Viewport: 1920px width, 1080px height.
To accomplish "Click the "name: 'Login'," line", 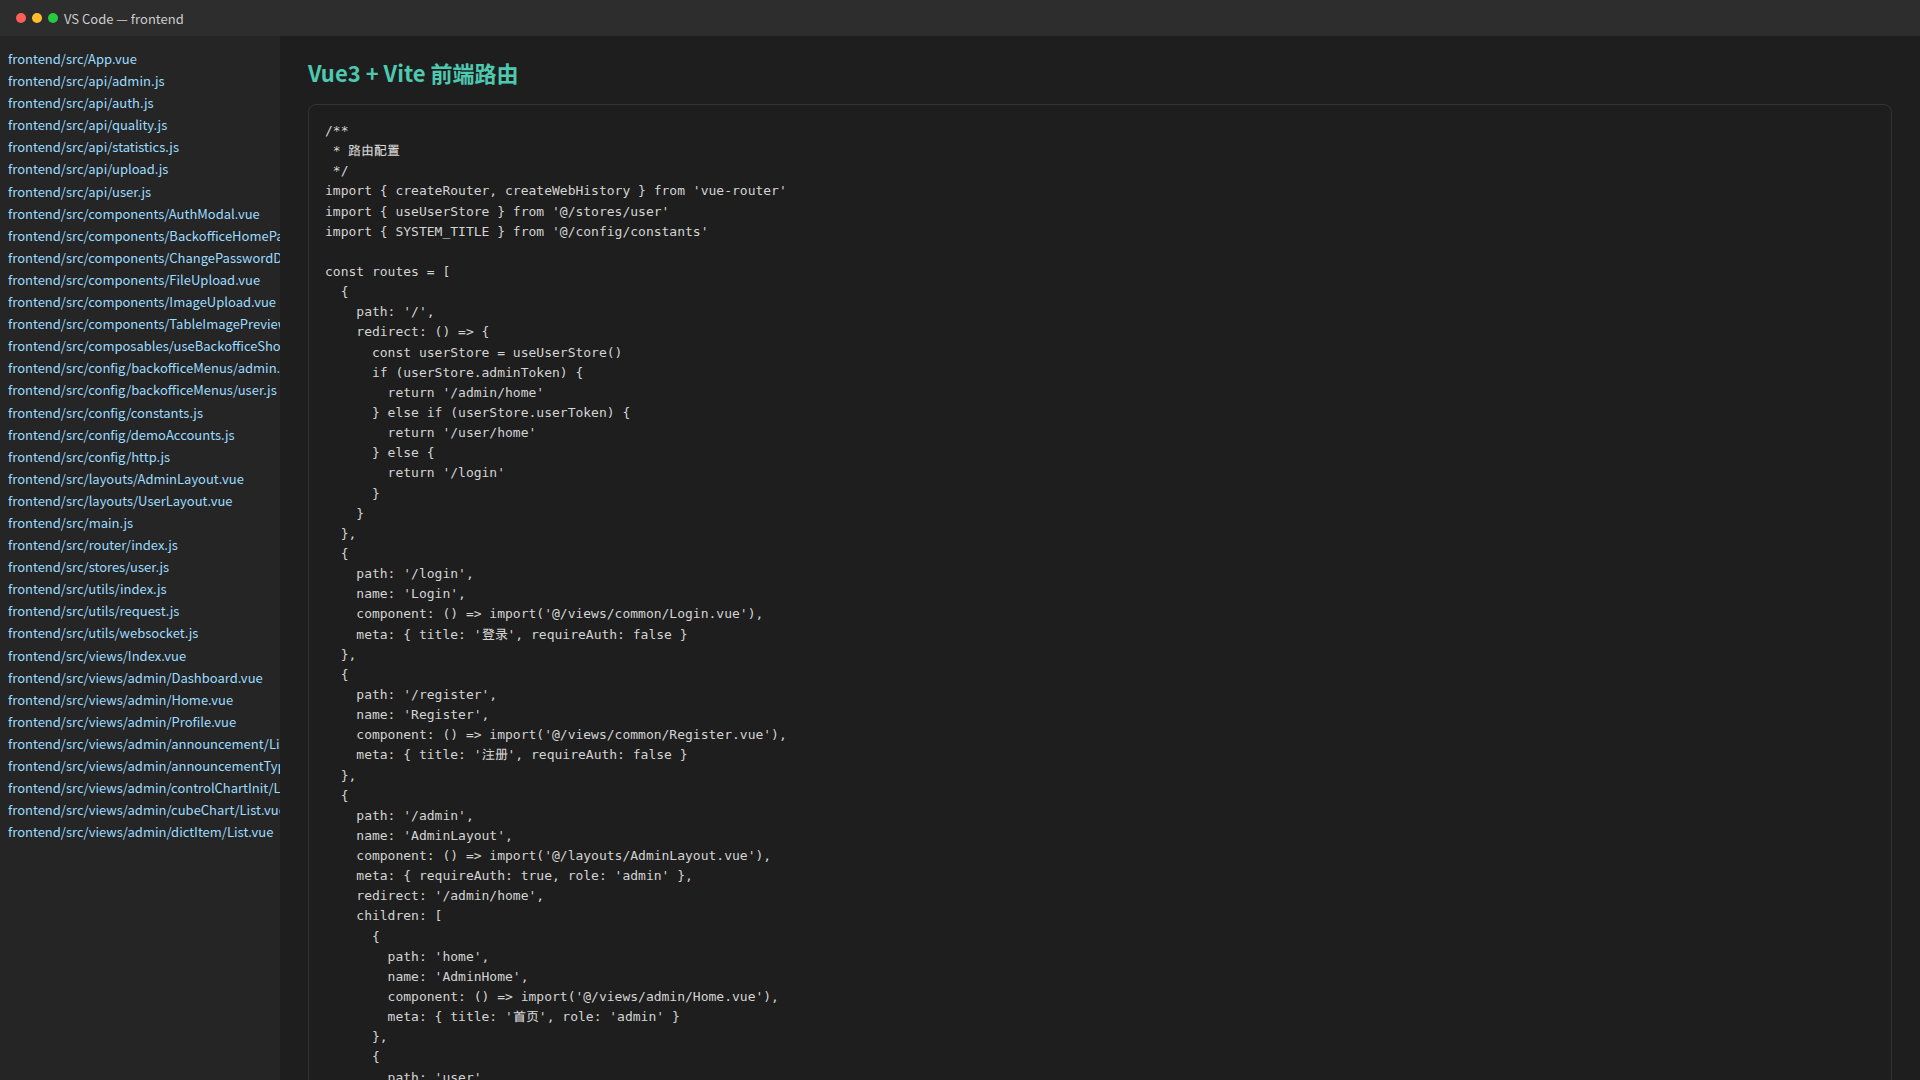I will [x=411, y=593].
